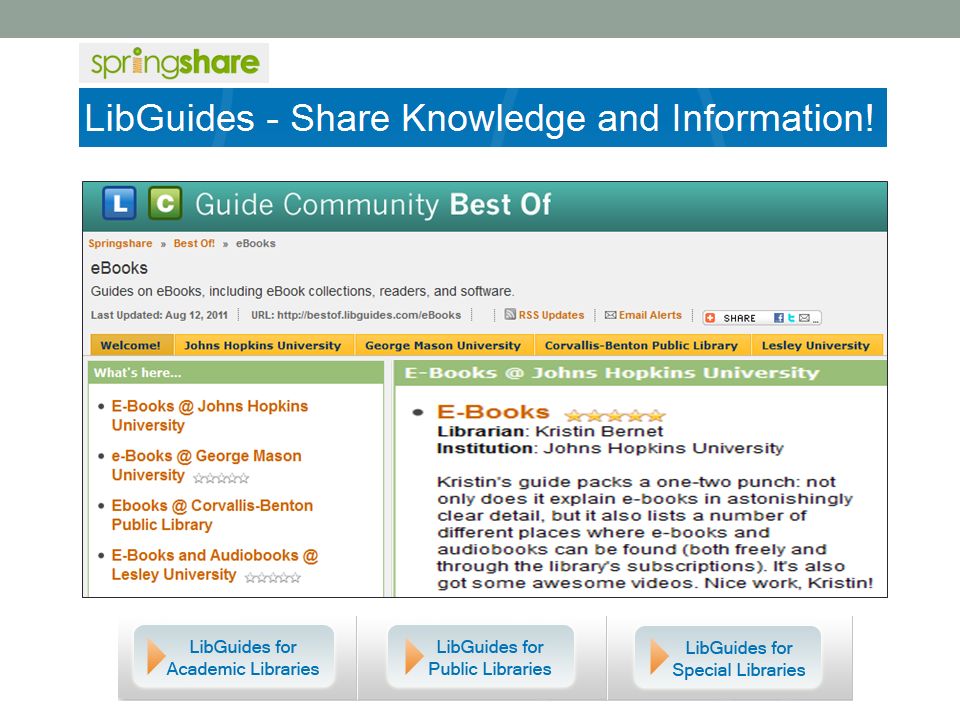
Task: Click the What's here... box header
Action: click(236, 373)
